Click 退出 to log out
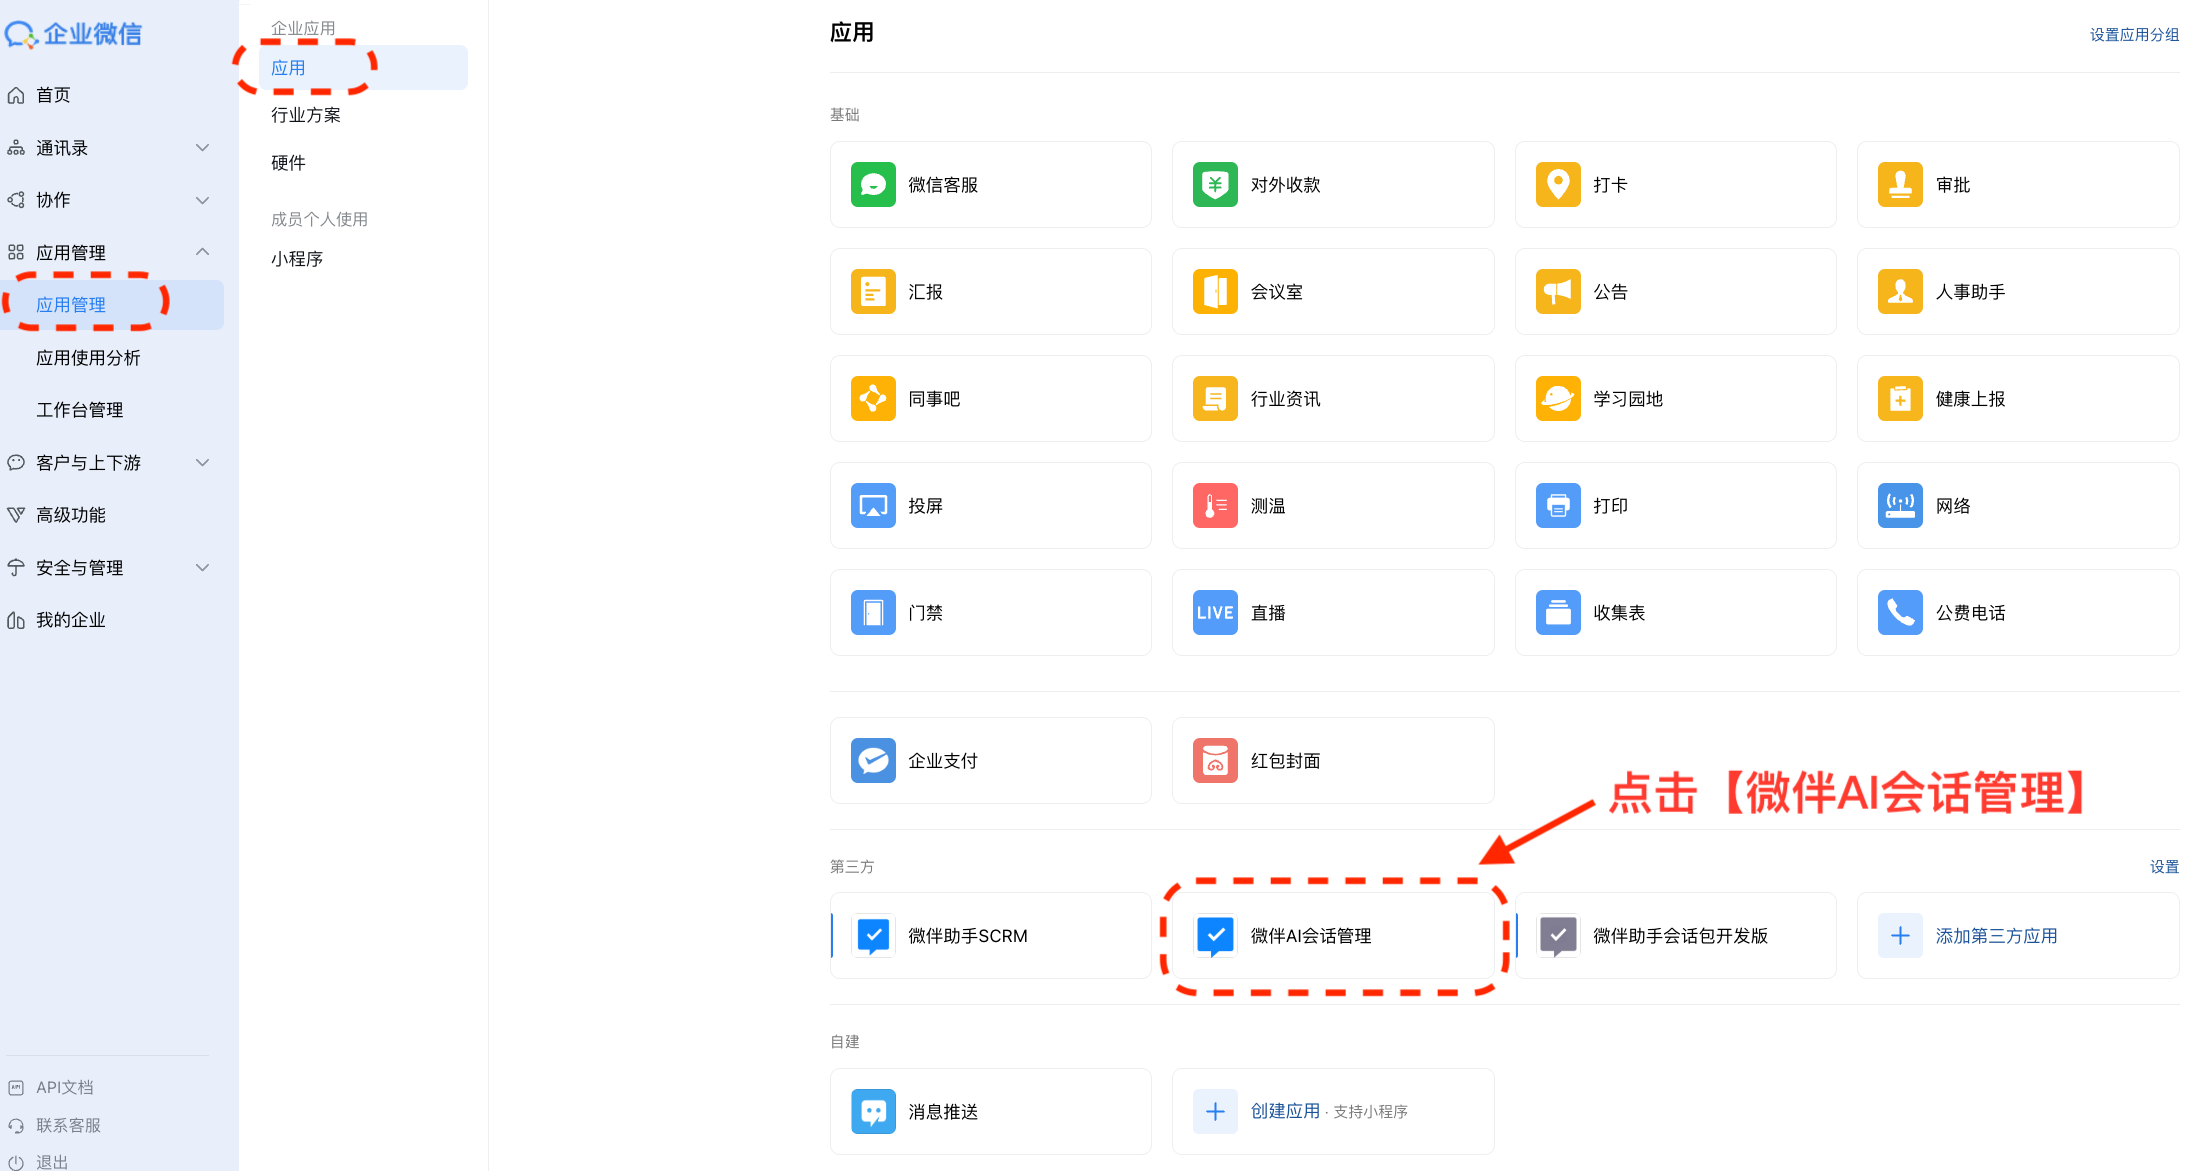 (x=52, y=1162)
